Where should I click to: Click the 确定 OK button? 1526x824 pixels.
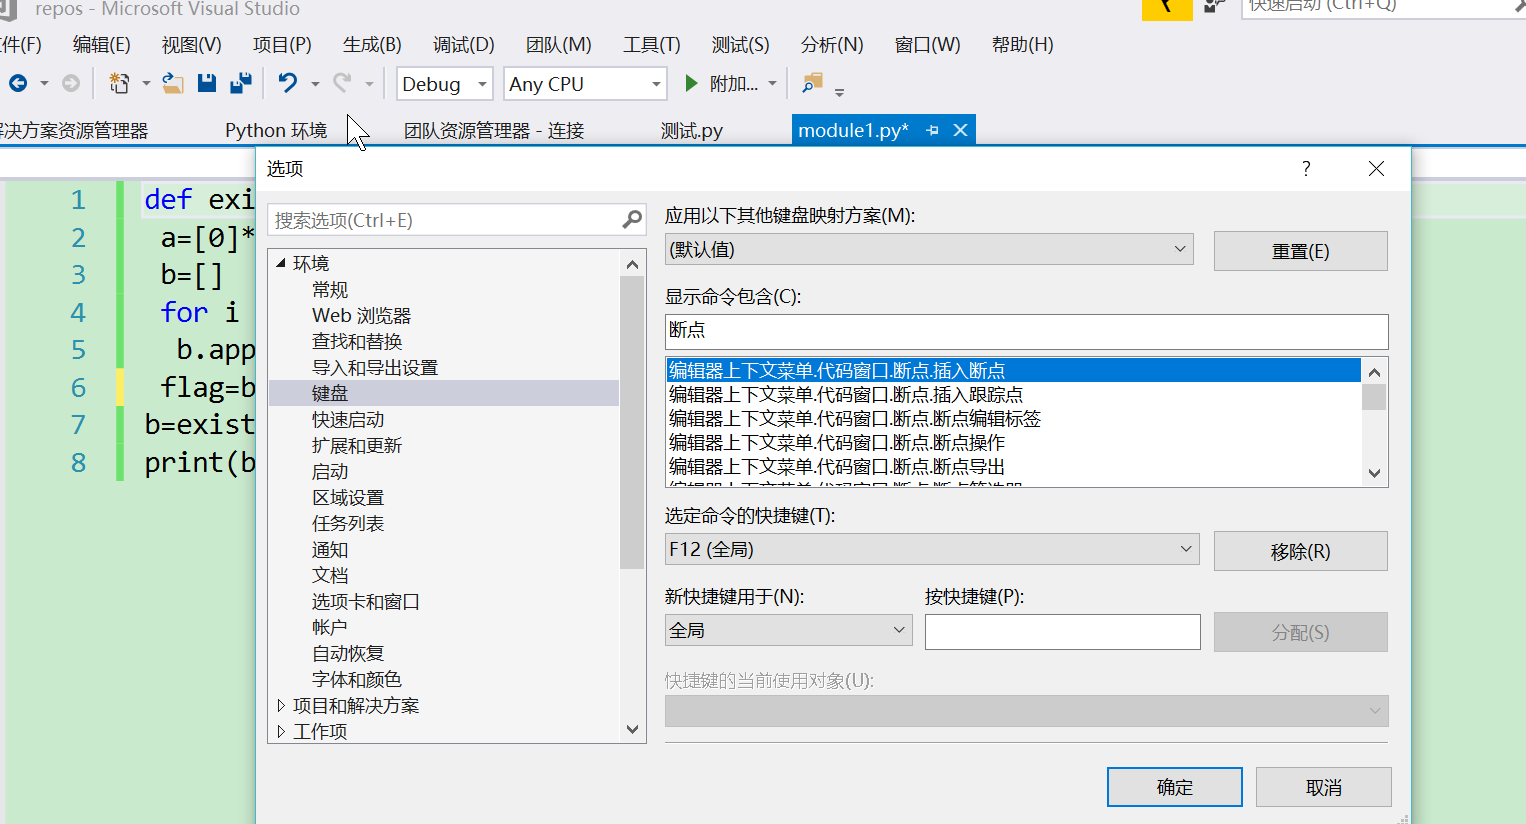click(x=1174, y=787)
